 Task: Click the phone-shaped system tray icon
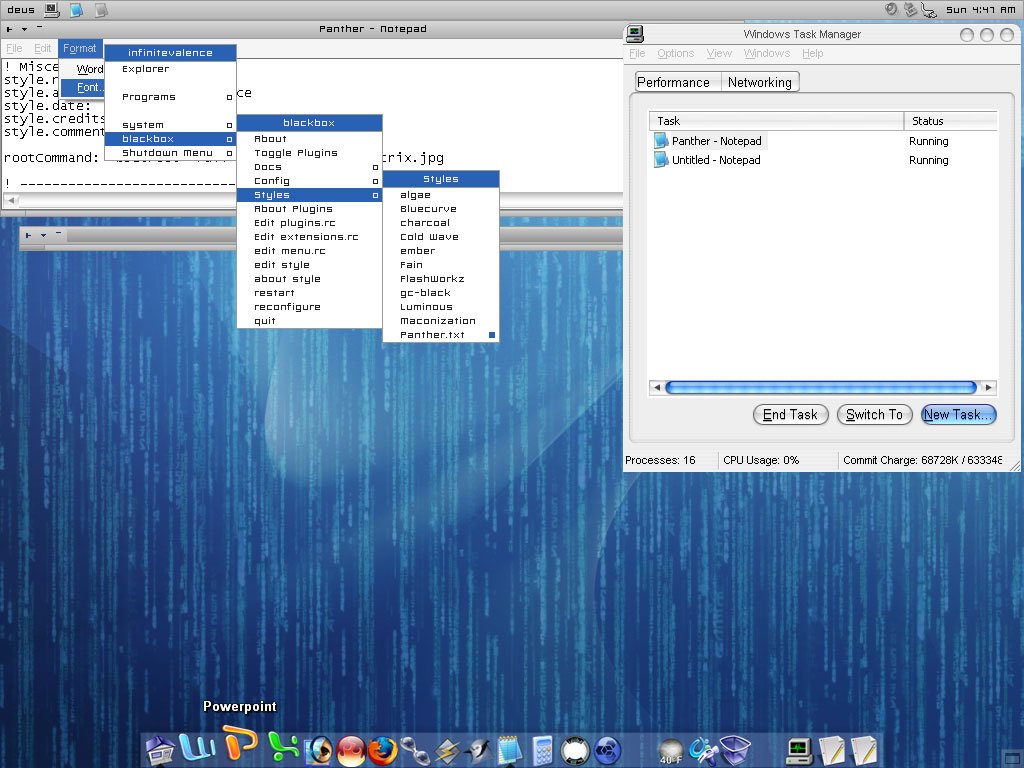929,10
